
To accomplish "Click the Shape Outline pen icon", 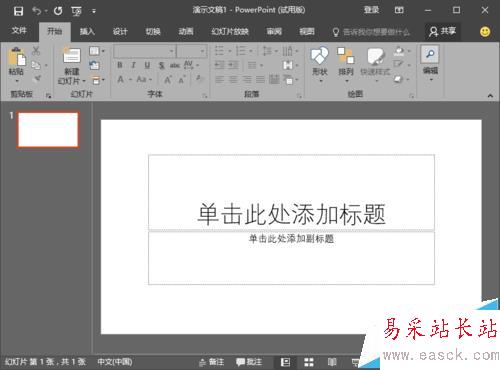I will click(398, 64).
